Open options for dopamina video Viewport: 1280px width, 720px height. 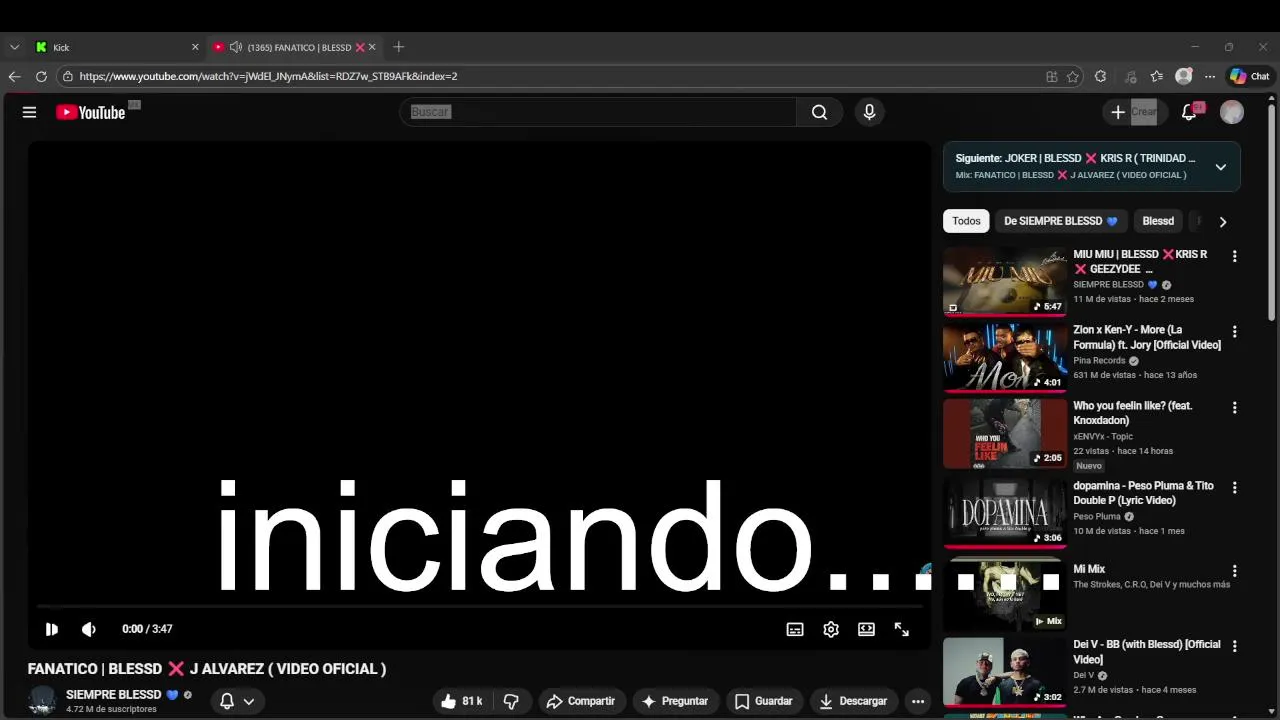coord(1234,488)
